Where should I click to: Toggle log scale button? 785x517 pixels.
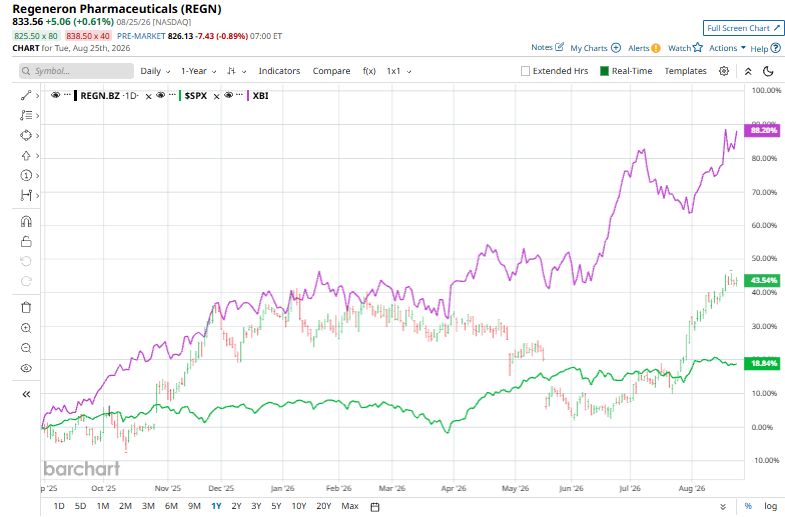pyautogui.click(x=770, y=506)
